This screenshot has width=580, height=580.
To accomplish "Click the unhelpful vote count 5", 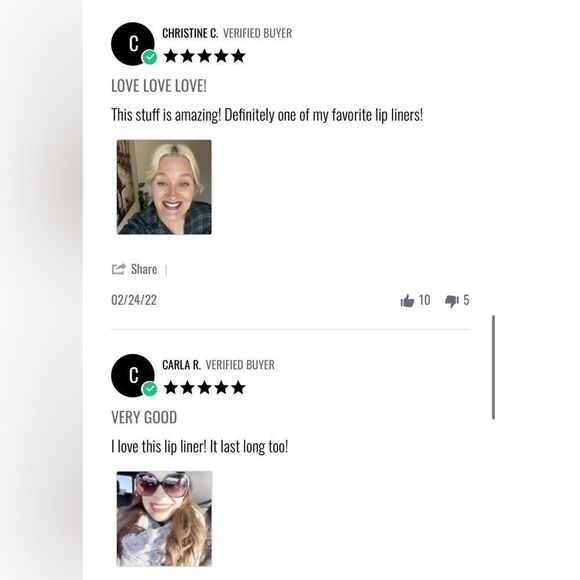I will 466,300.
